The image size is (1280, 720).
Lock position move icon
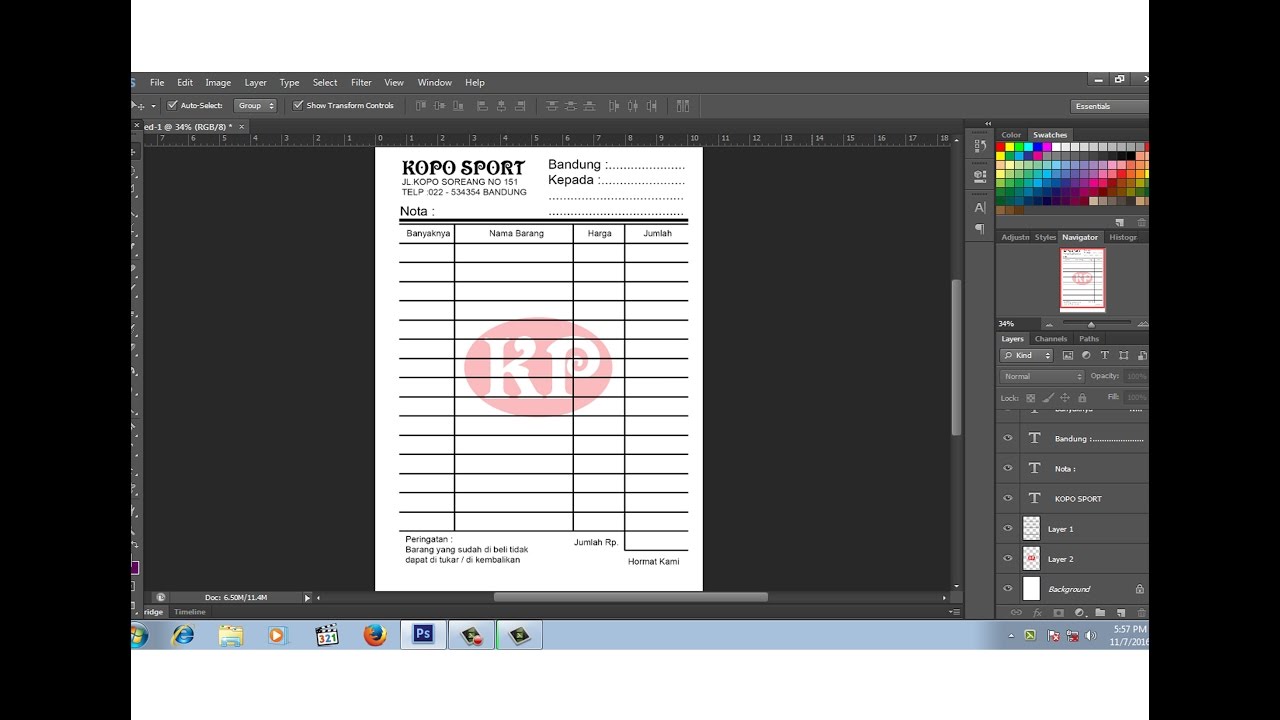(1065, 398)
